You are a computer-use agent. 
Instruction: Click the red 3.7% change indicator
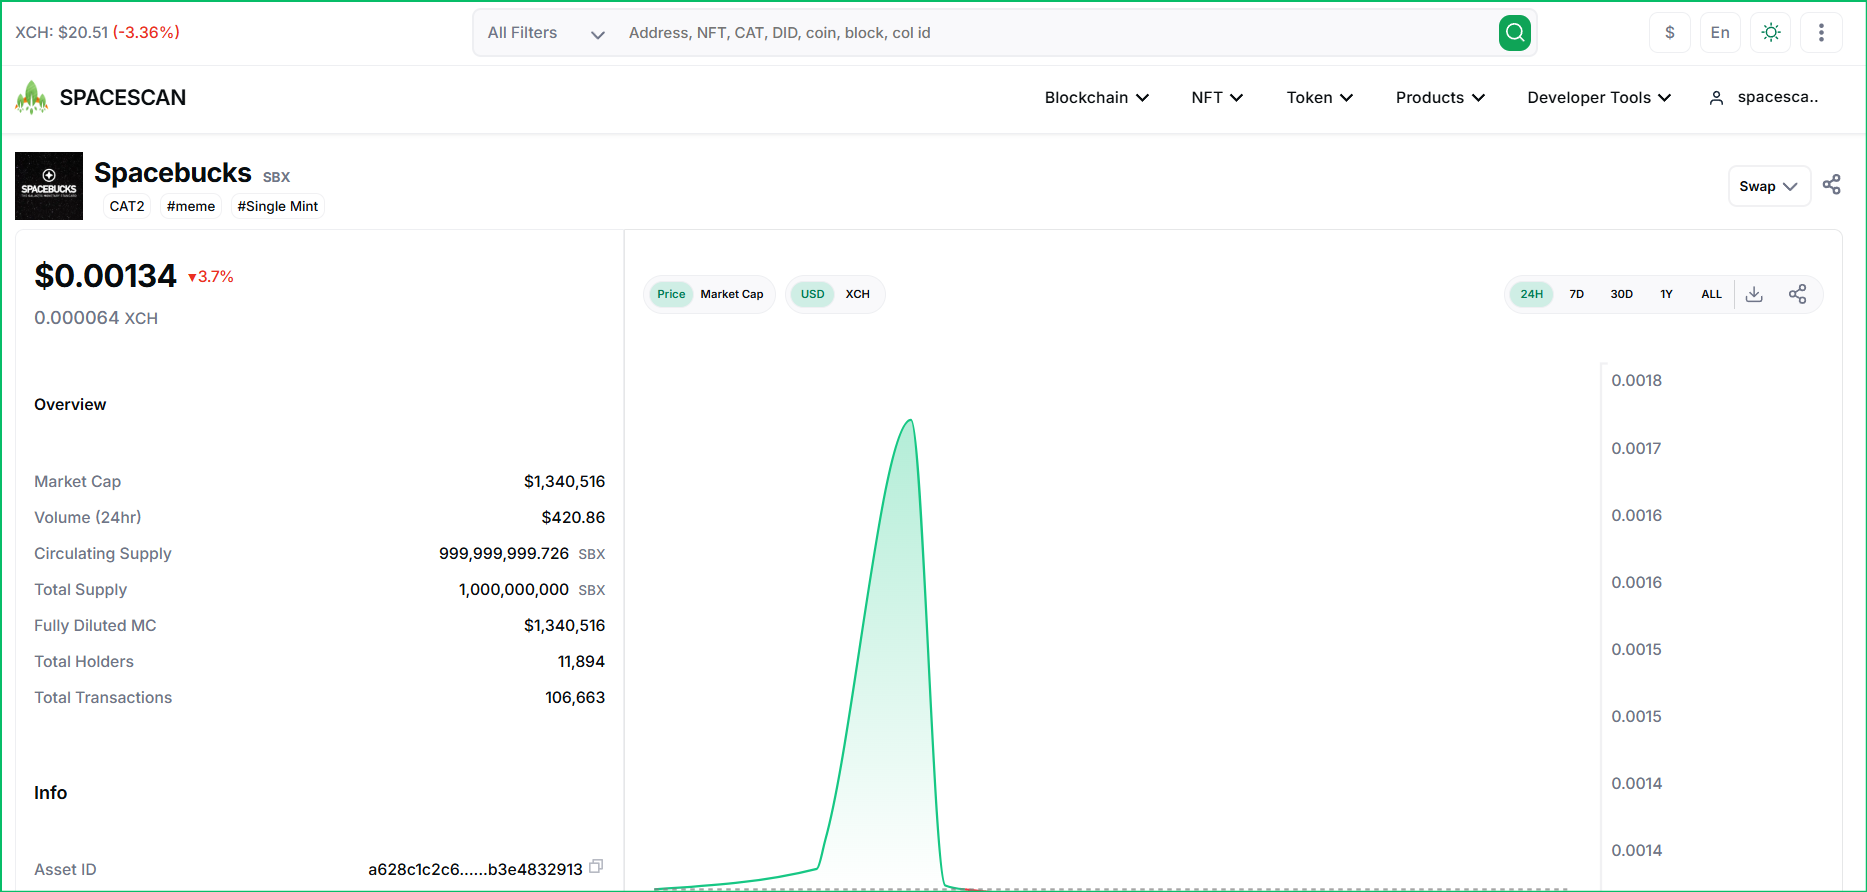(x=211, y=277)
